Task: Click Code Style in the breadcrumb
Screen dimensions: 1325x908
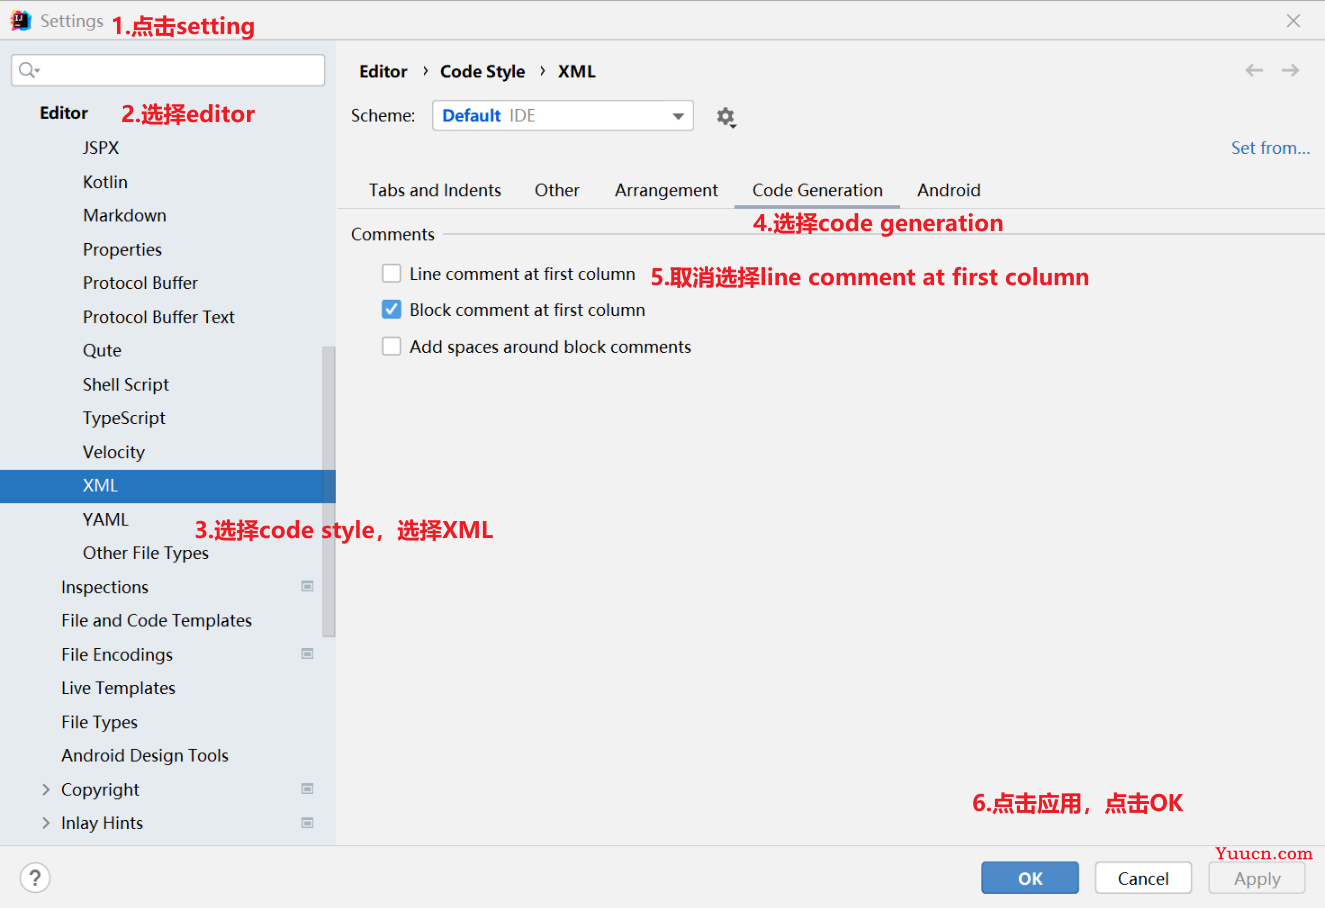Action: [482, 72]
